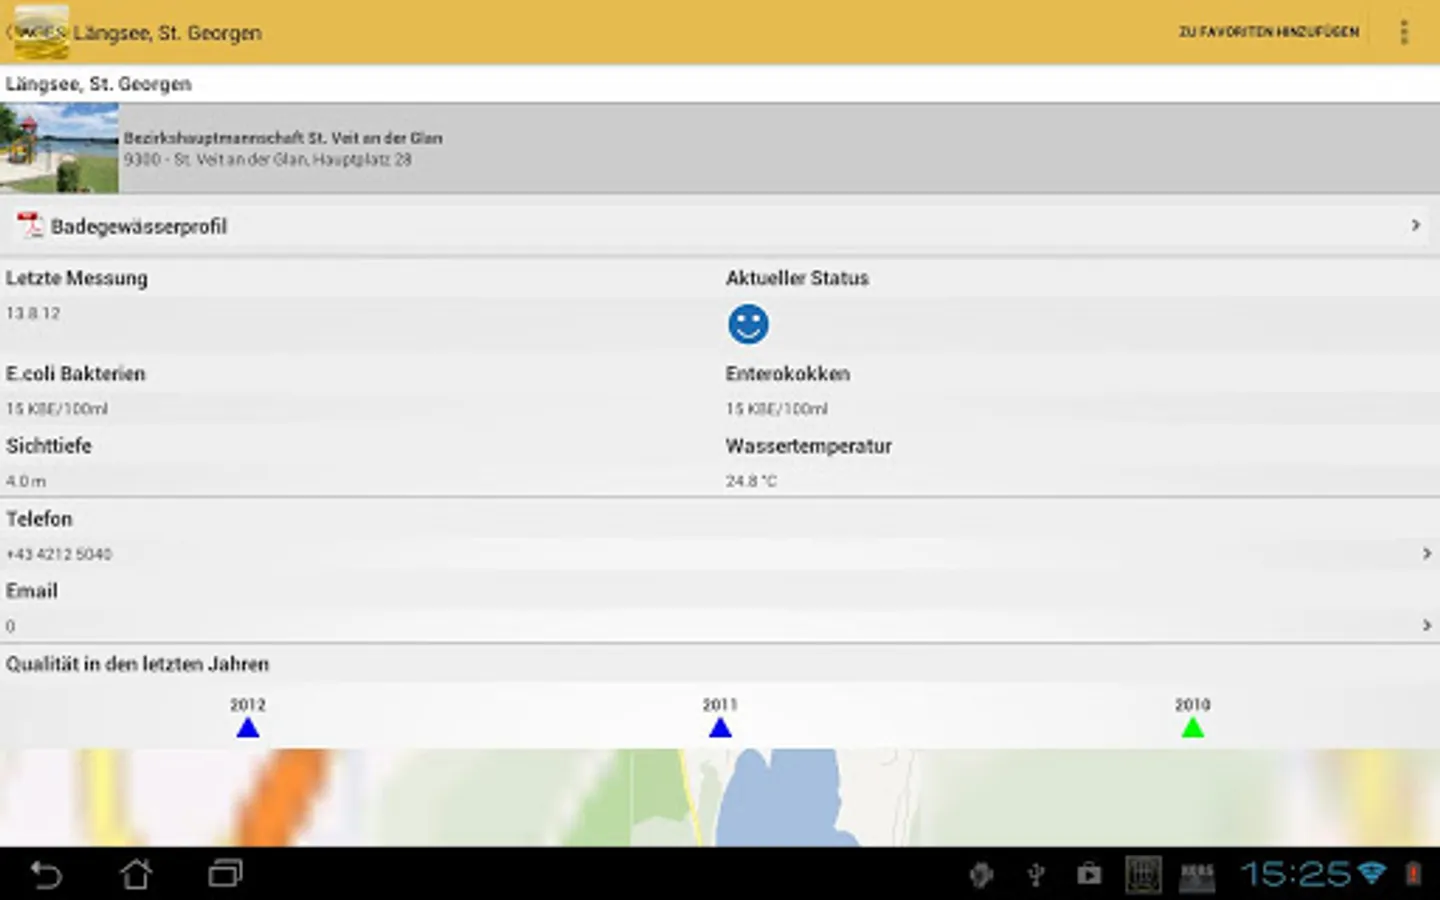Tap the Zu Favoriten hinzufügen button

pyautogui.click(x=1268, y=31)
